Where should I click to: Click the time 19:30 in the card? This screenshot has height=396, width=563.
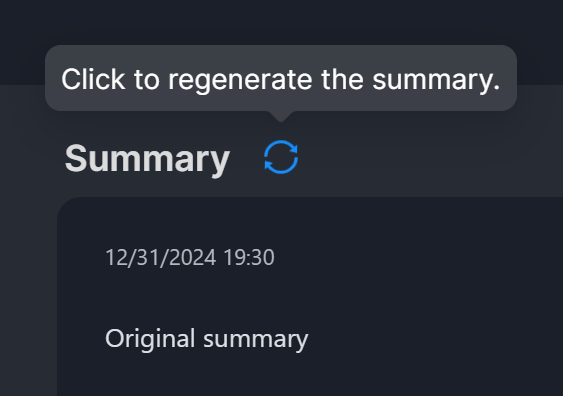(249, 257)
